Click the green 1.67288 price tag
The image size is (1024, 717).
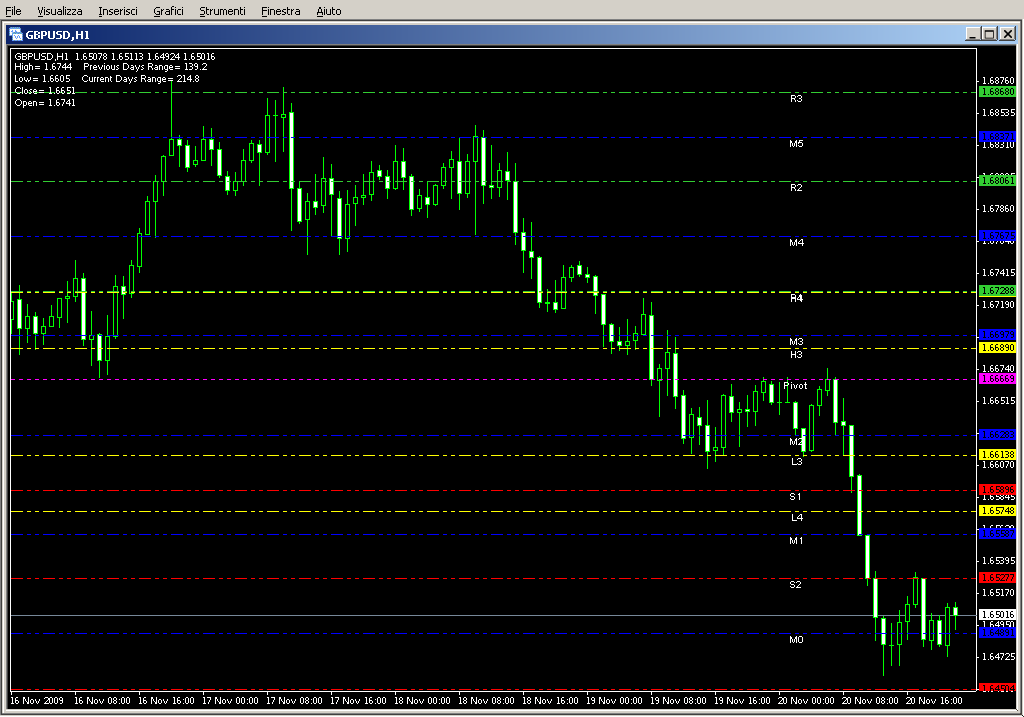(997, 291)
